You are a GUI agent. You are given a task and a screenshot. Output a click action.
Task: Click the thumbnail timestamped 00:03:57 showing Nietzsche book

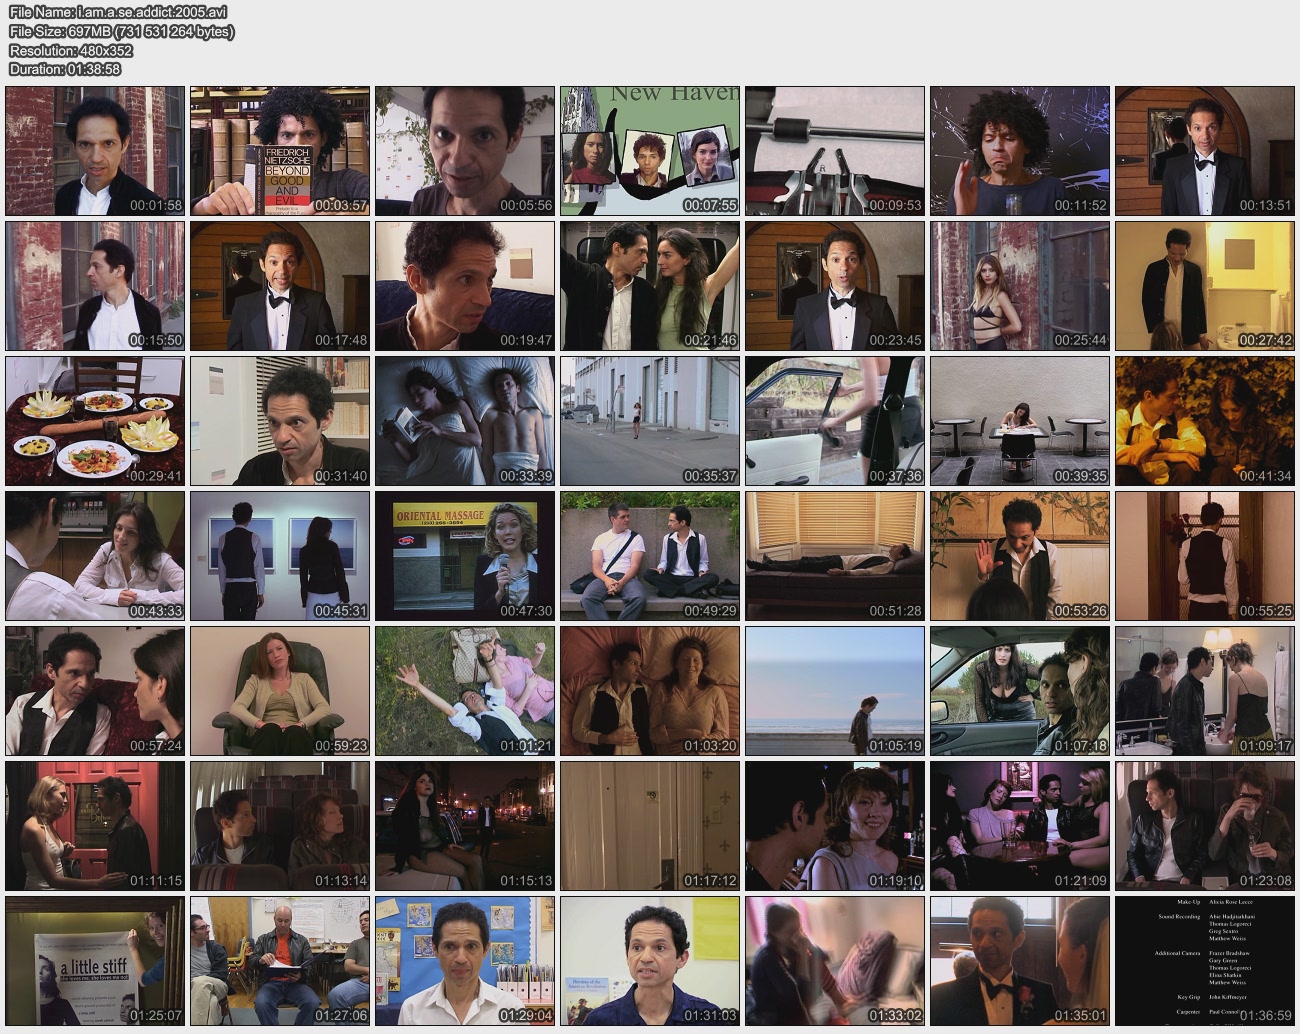tap(280, 151)
